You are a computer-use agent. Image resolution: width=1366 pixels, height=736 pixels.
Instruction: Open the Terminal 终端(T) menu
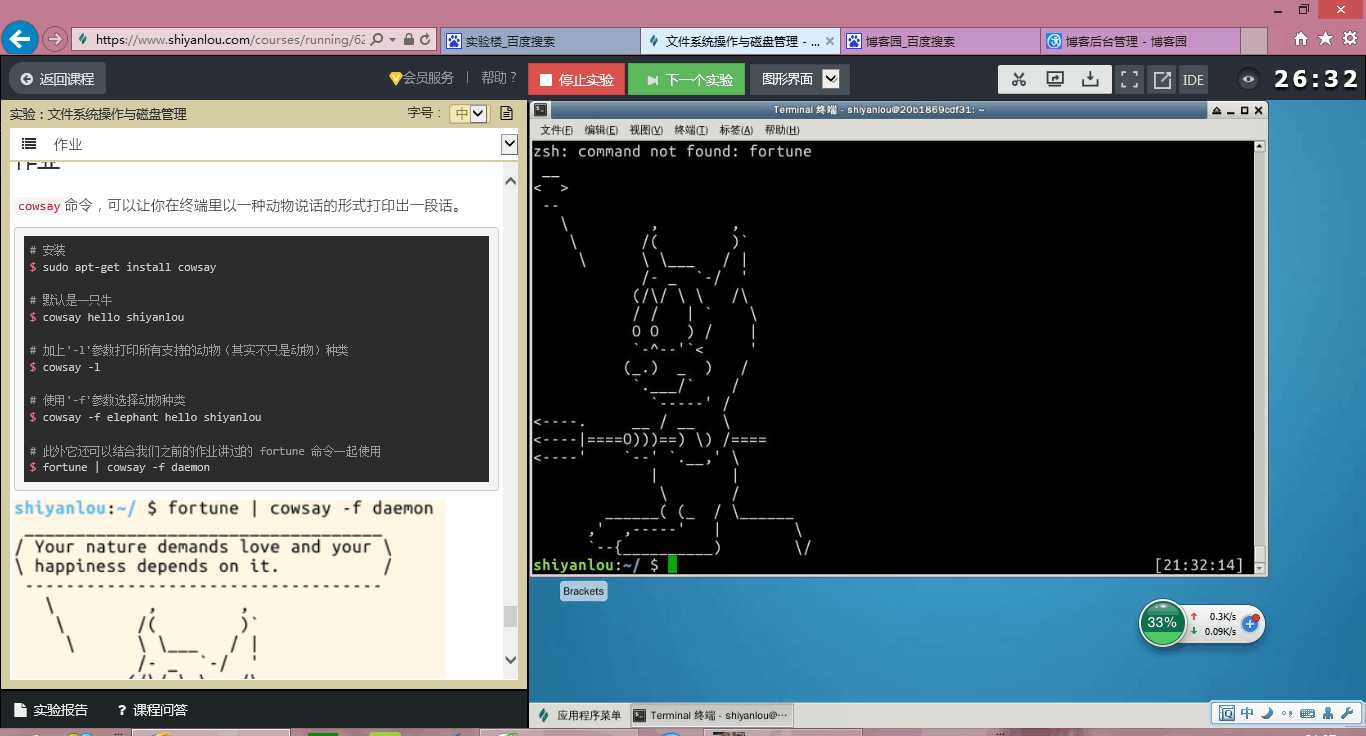tap(691, 130)
